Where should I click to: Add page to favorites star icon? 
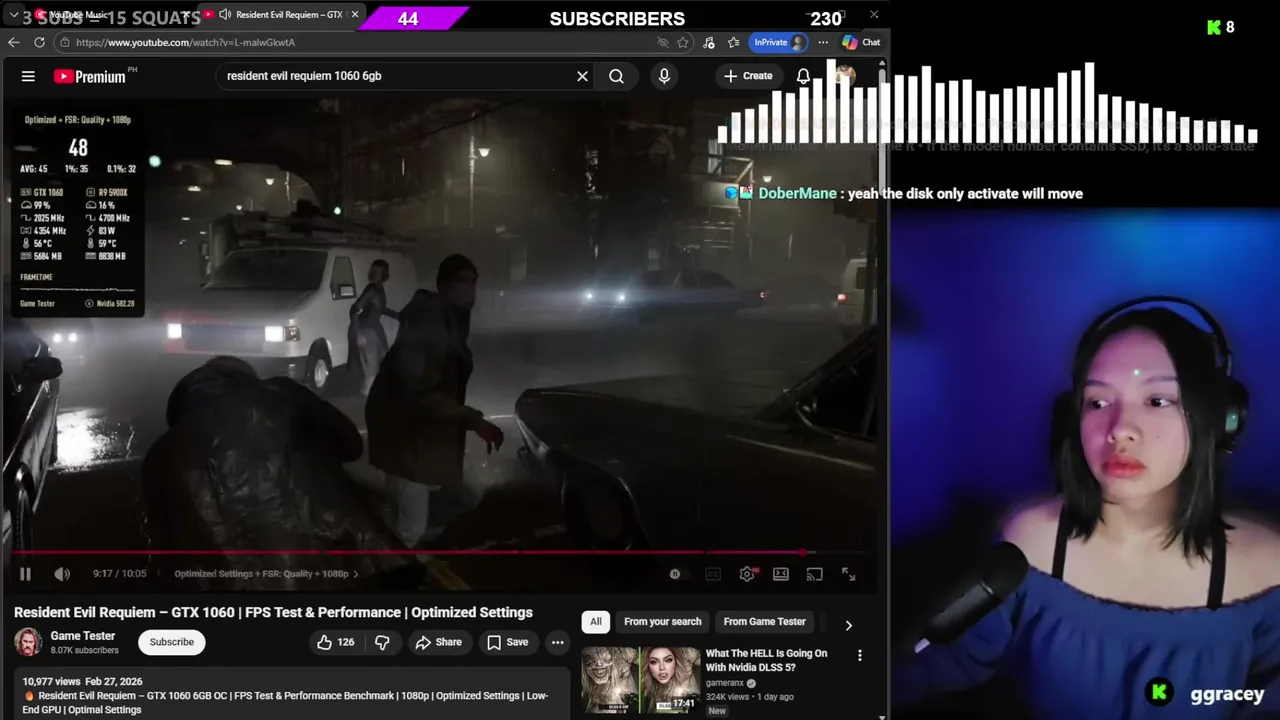point(683,42)
